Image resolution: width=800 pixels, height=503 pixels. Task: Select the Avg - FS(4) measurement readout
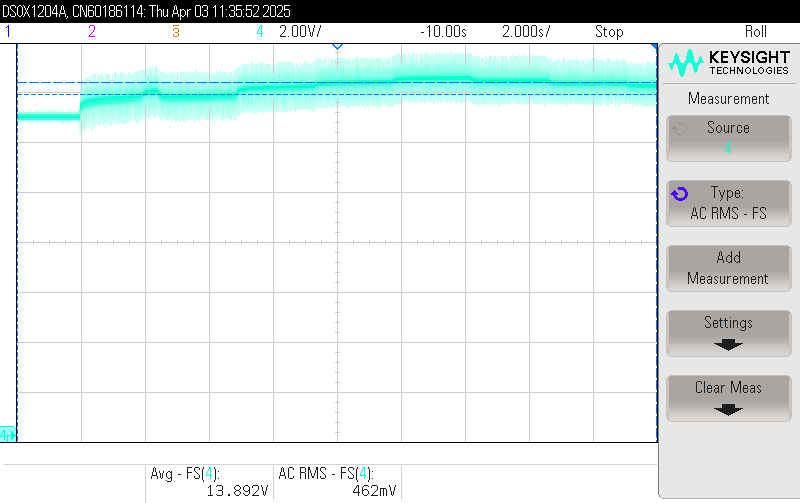coord(208,482)
